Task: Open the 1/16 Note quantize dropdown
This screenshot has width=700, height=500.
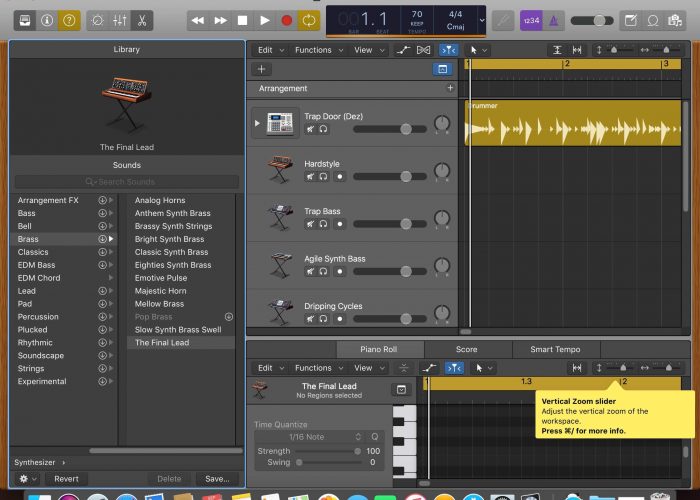Action: pos(310,437)
